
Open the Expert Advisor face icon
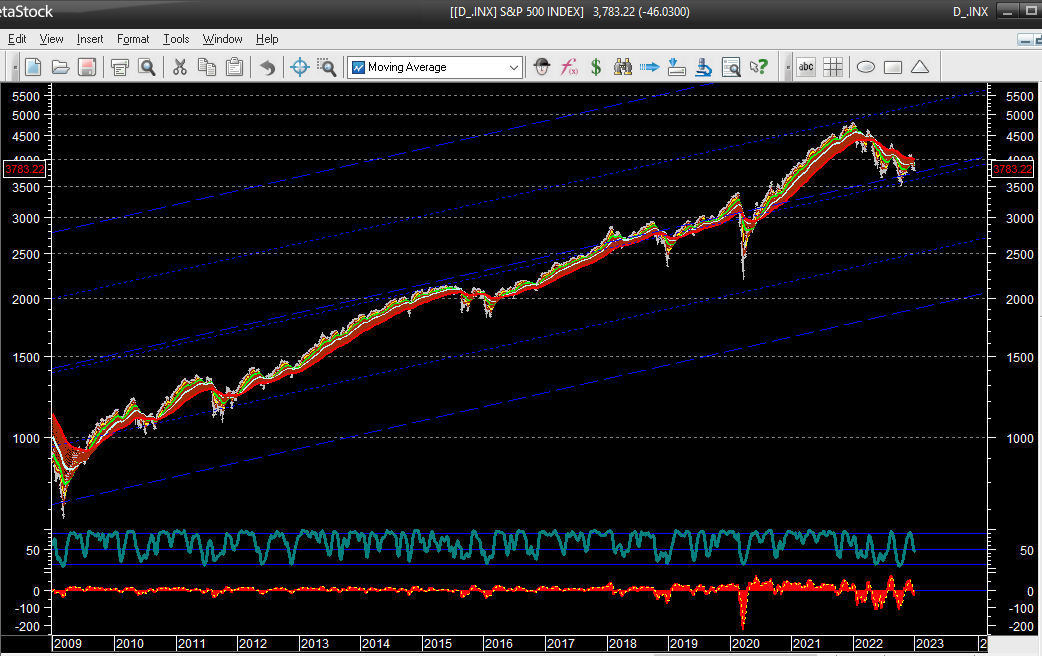click(x=541, y=67)
